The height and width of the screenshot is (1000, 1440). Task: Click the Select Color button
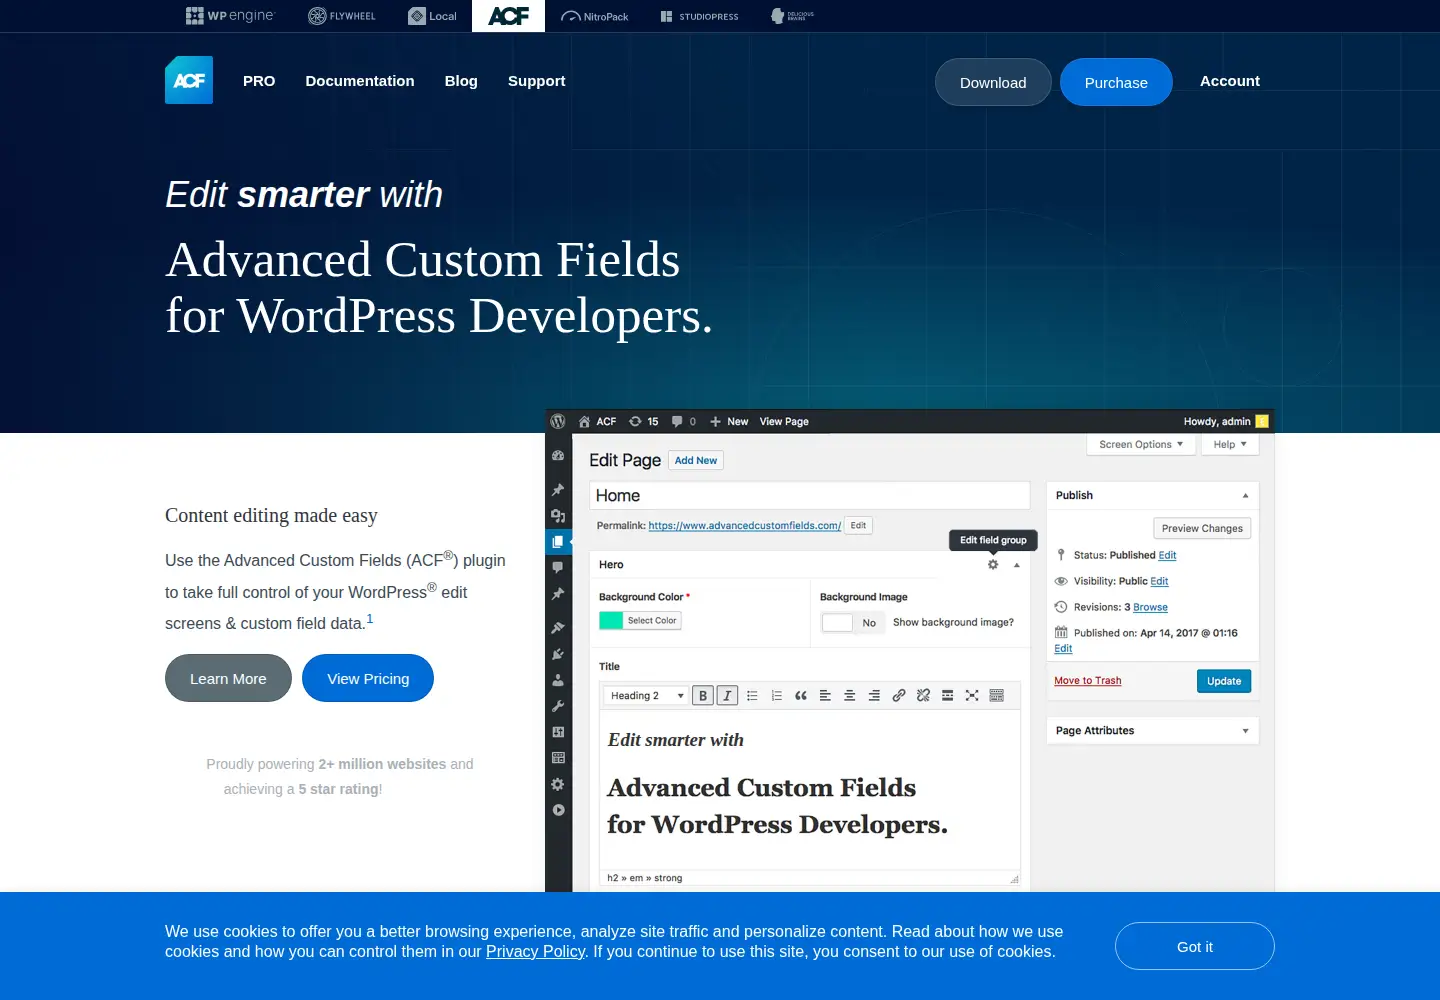652,620
